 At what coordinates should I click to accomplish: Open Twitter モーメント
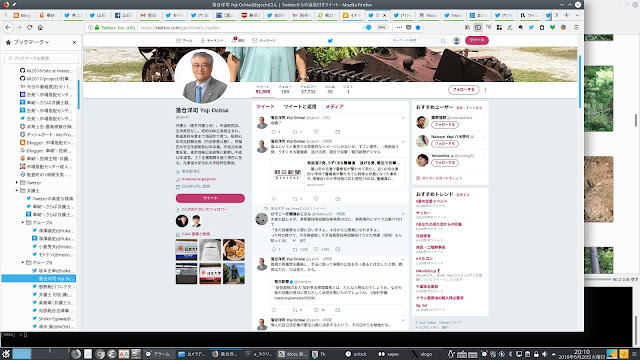212,40
